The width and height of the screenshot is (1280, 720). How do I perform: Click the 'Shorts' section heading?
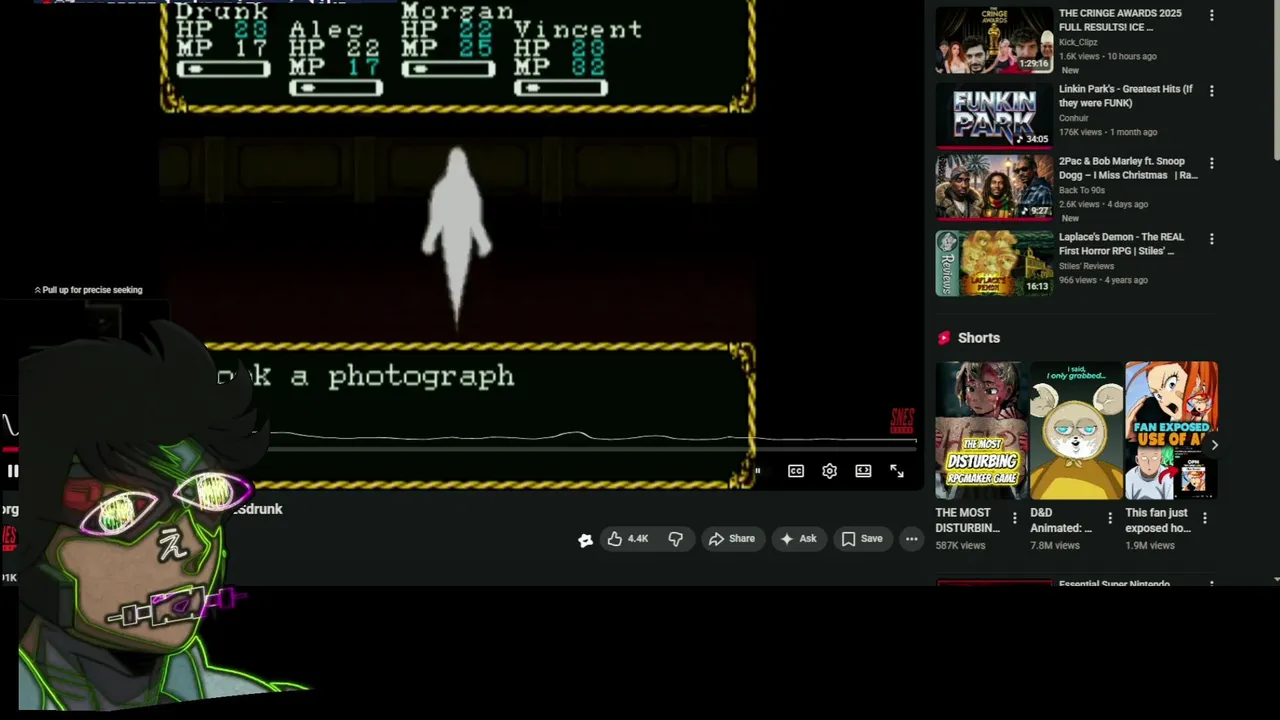coord(979,338)
